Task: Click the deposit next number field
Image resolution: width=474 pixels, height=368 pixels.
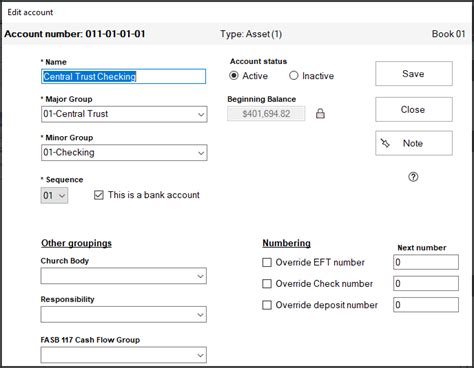Action: [426, 305]
